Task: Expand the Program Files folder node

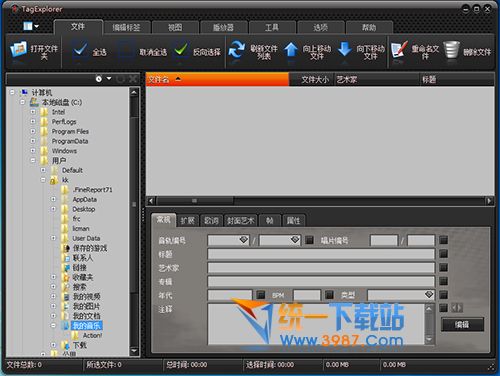Action: click(x=33, y=131)
